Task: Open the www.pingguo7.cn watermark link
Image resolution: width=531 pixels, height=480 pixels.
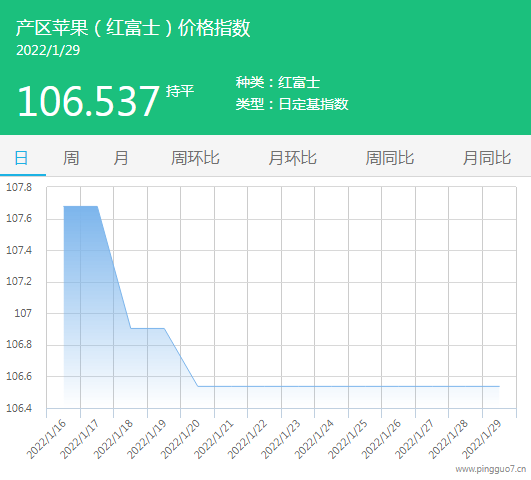Action: (x=491, y=469)
